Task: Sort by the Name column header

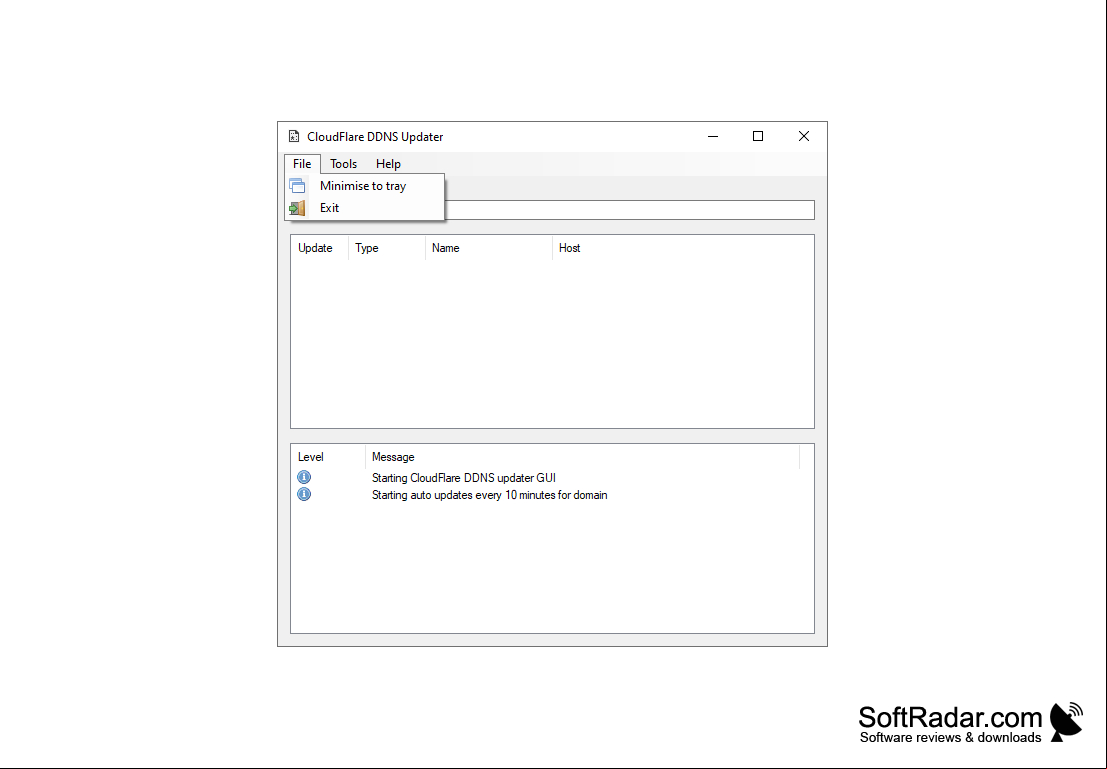Action: [489, 248]
